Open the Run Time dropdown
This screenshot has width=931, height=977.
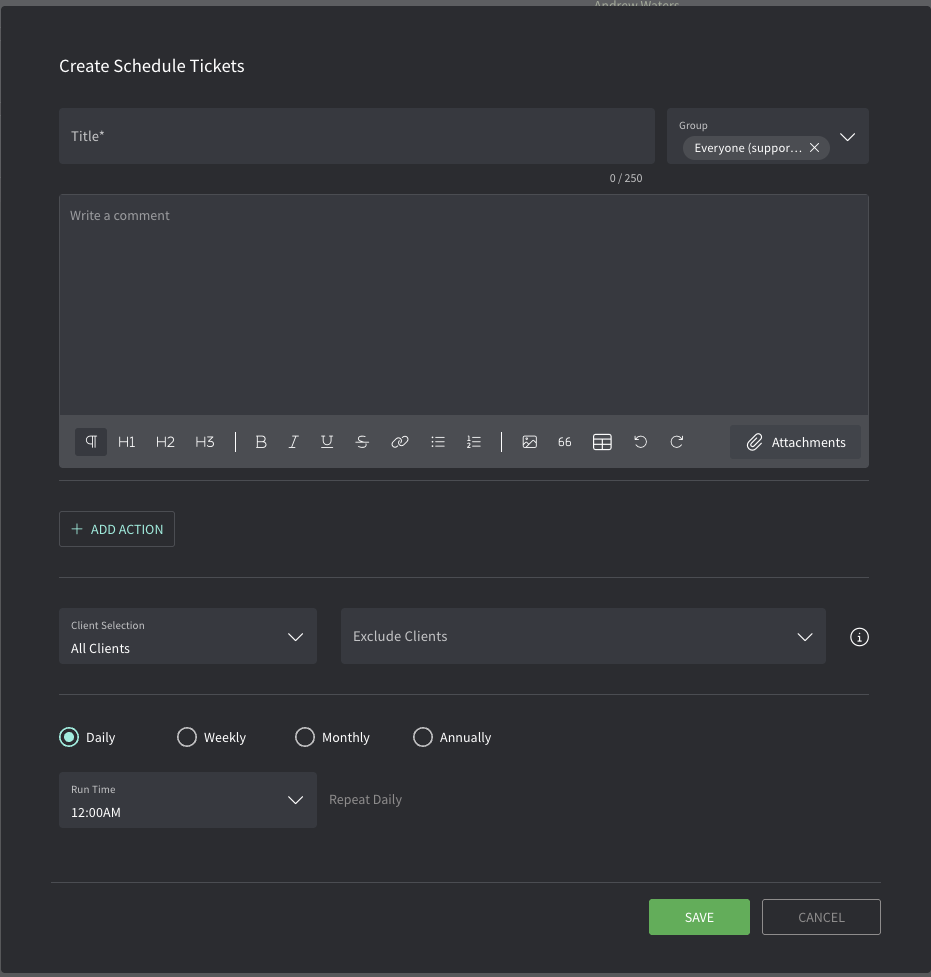[x=188, y=800]
